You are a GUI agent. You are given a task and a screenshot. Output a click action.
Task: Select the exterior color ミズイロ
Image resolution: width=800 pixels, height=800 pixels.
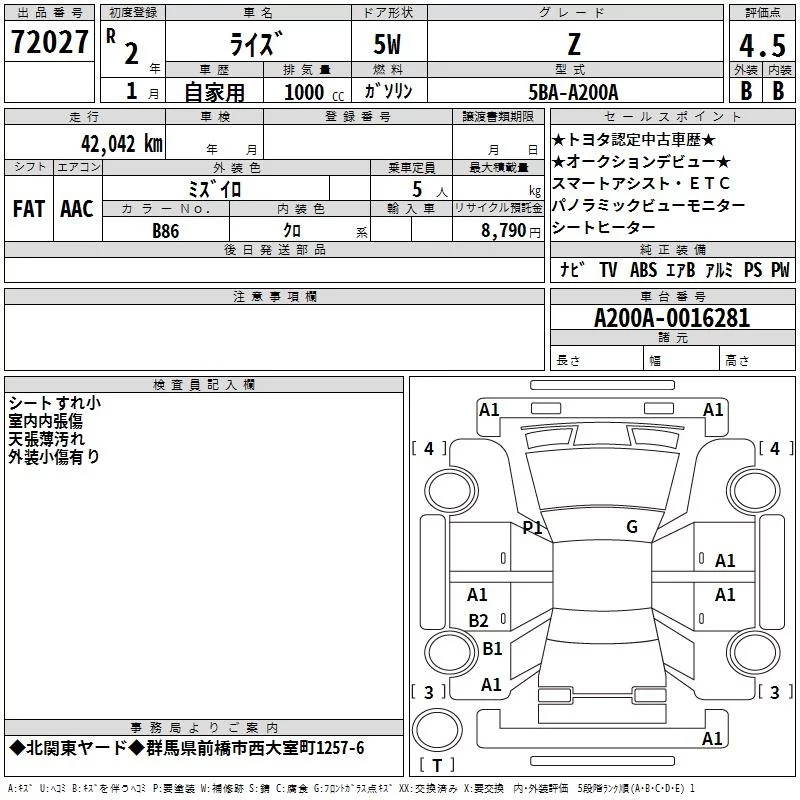tap(215, 189)
